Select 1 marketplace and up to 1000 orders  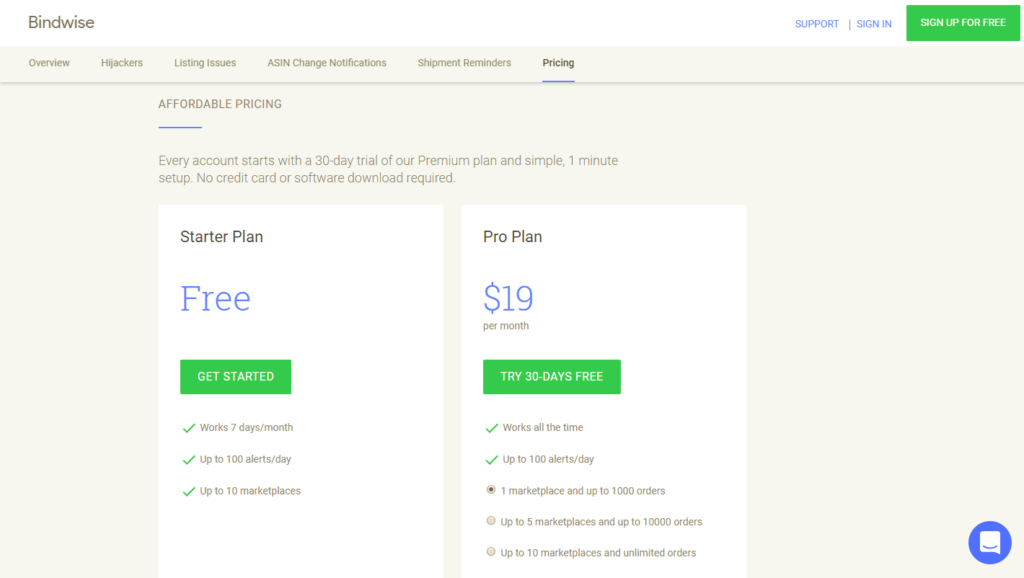491,490
